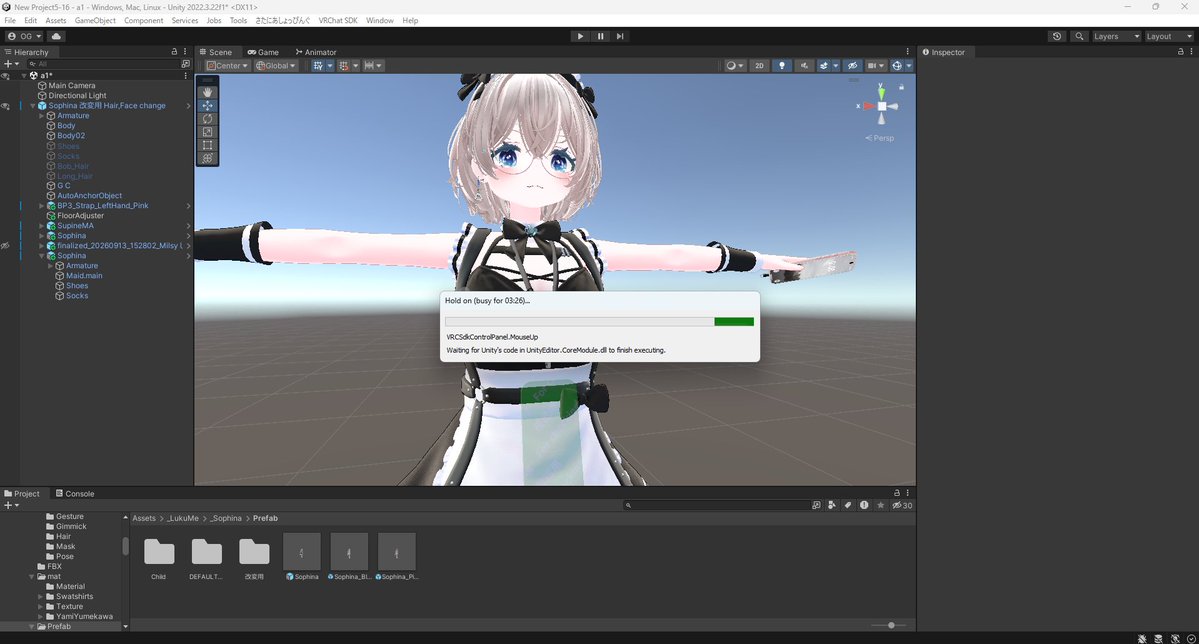Toggle scene lighting bulb
The image size is (1199, 644).
coord(781,66)
